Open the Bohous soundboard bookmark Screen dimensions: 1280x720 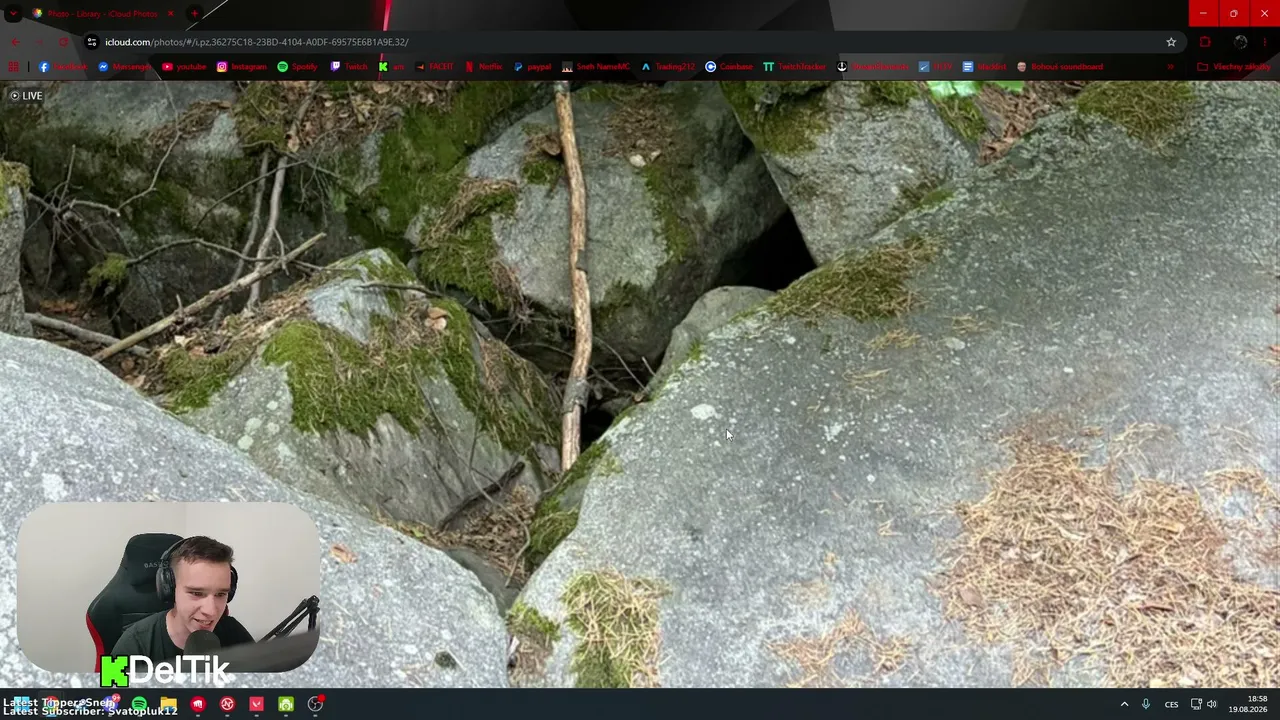pyautogui.click(x=1060, y=67)
